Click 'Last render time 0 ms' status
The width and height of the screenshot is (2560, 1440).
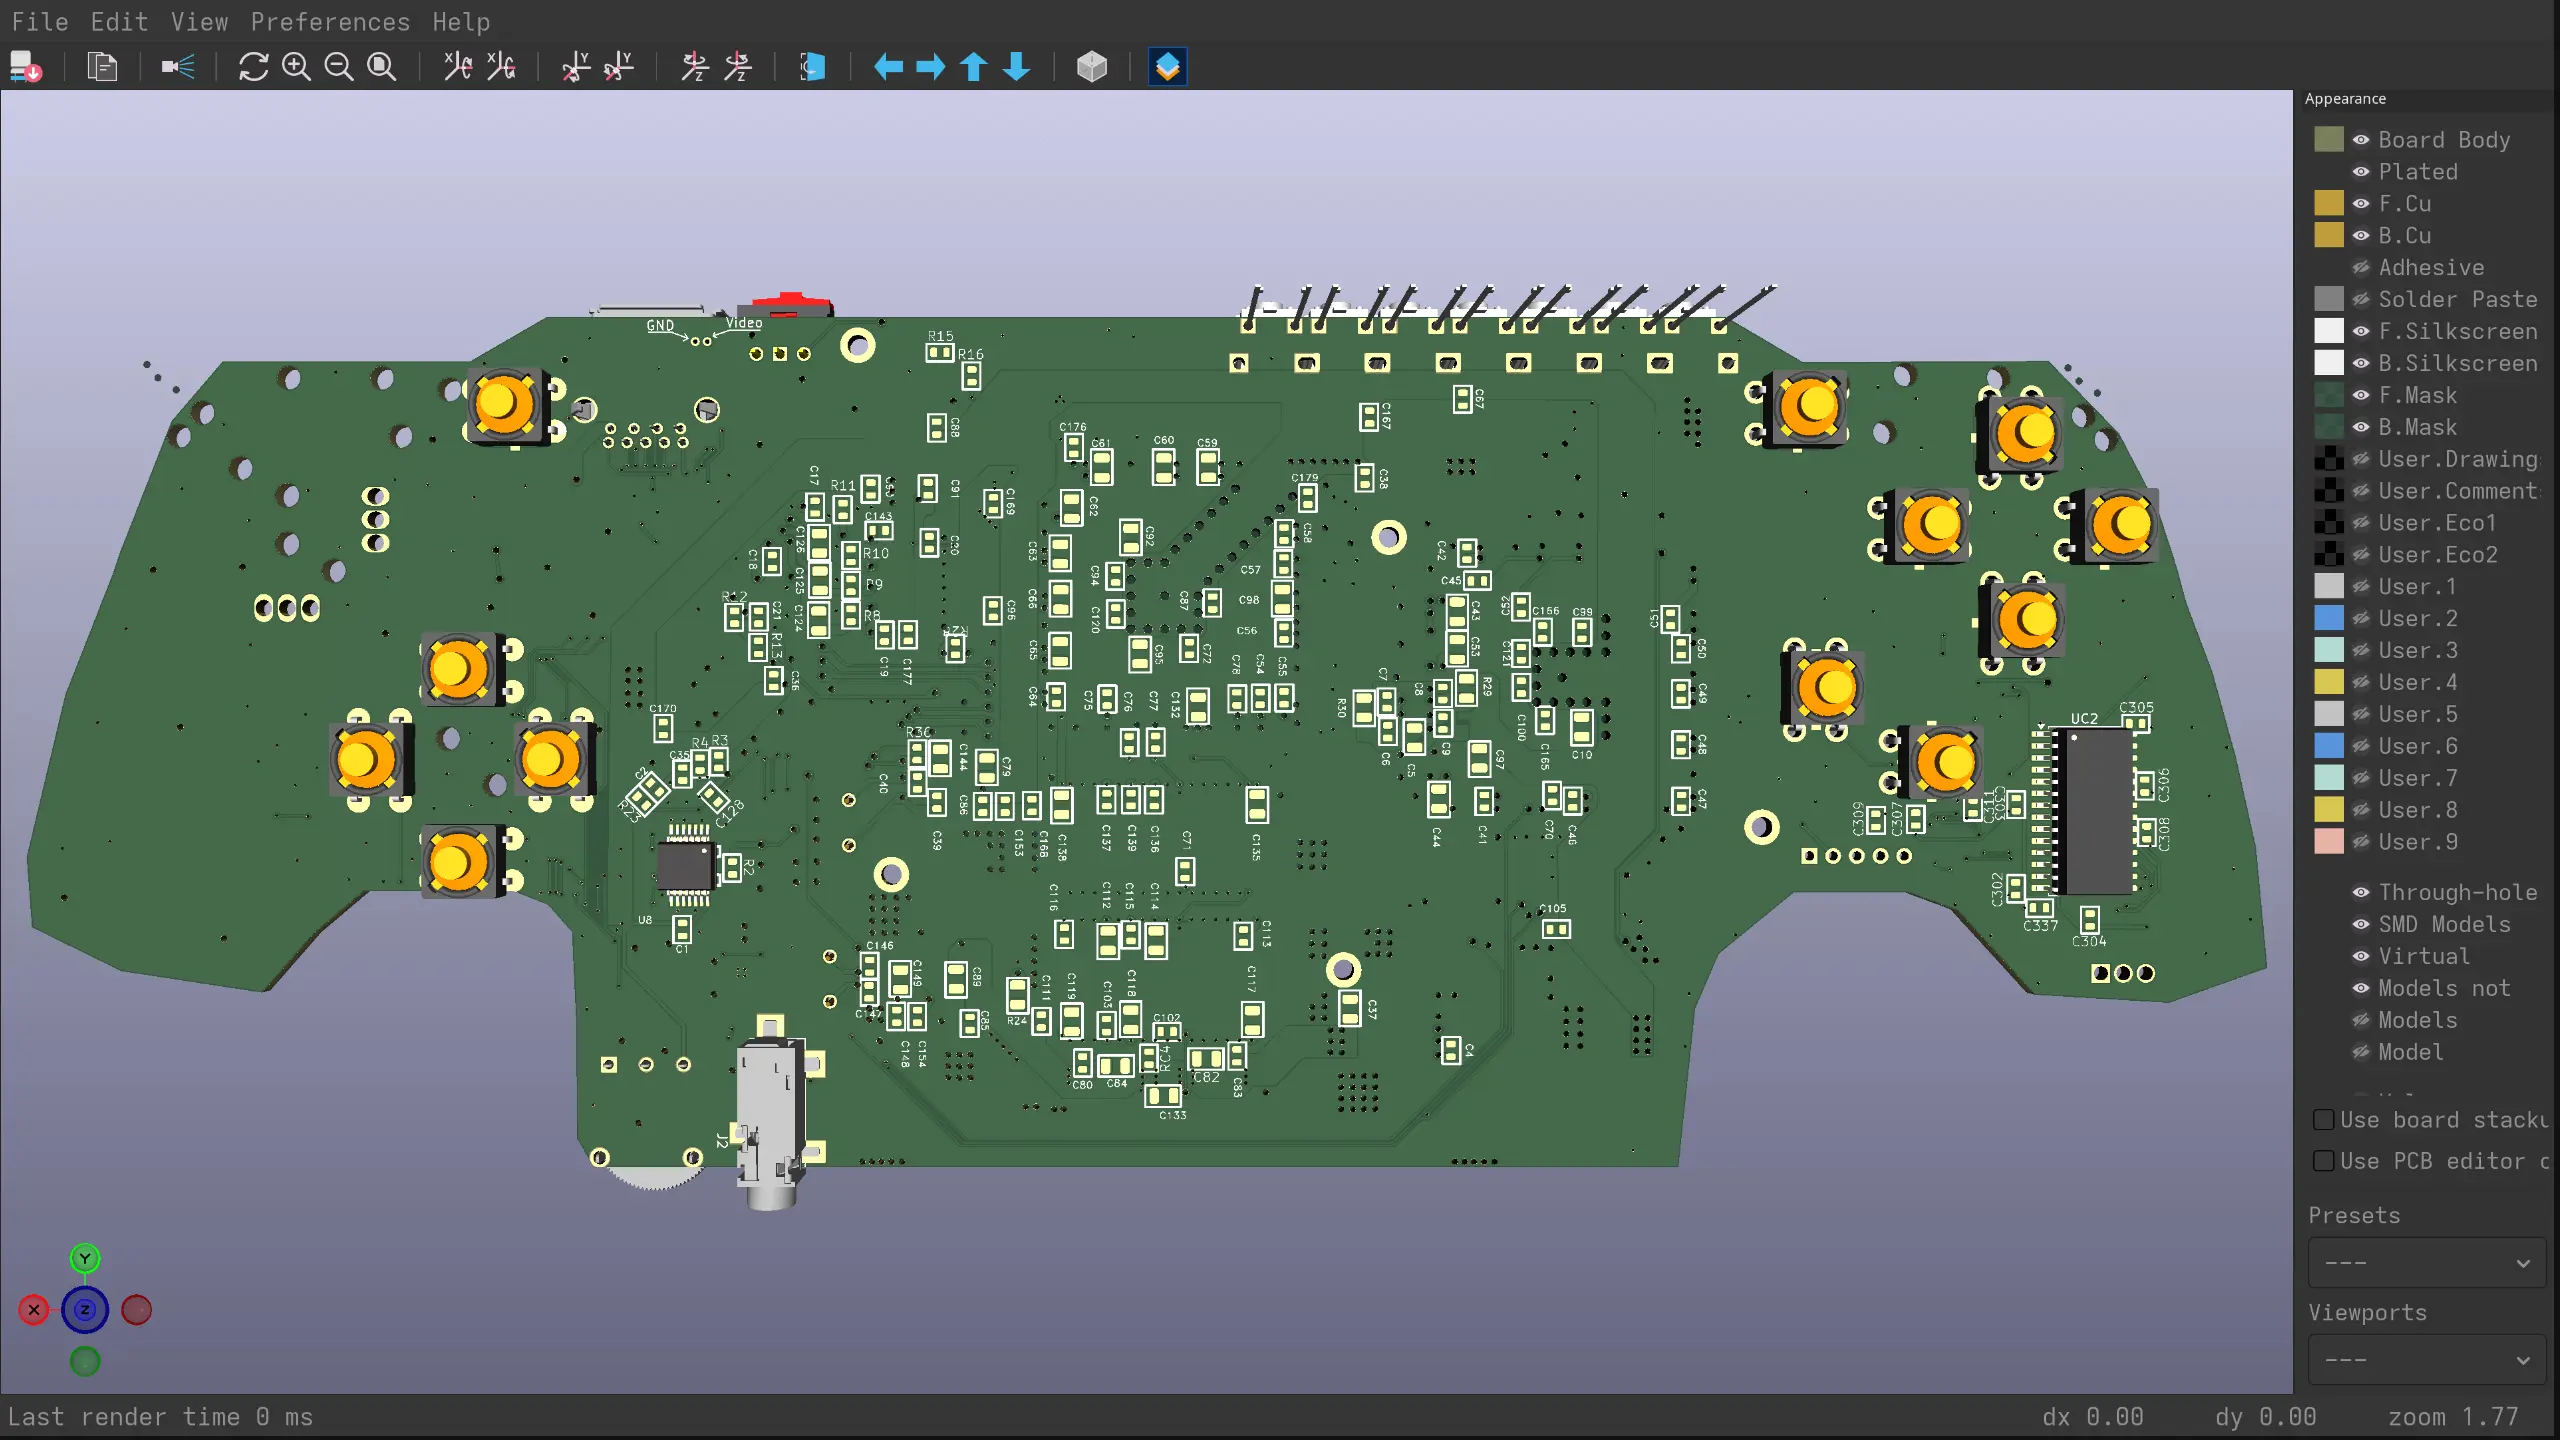(x=160, y=1417)
